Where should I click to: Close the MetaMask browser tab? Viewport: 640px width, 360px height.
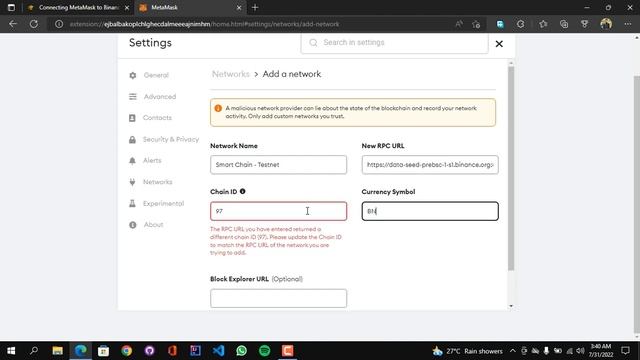click(x=239, y=7)
